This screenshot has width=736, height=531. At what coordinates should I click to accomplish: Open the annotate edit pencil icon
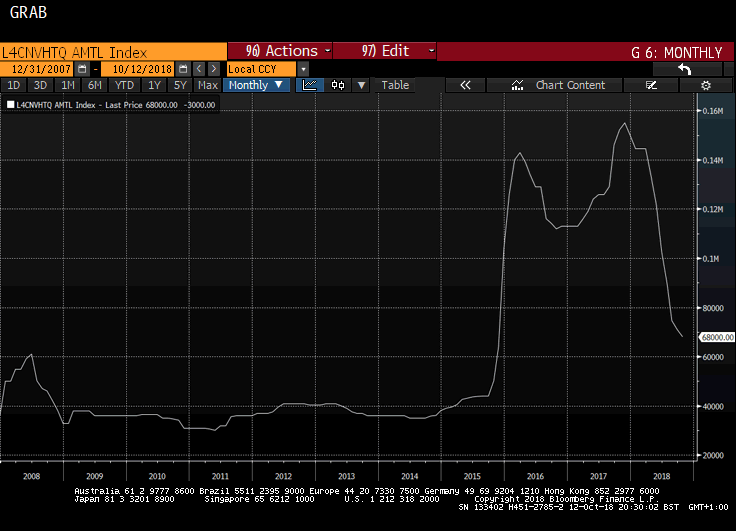pyautogui.click(x=652, y=85)
